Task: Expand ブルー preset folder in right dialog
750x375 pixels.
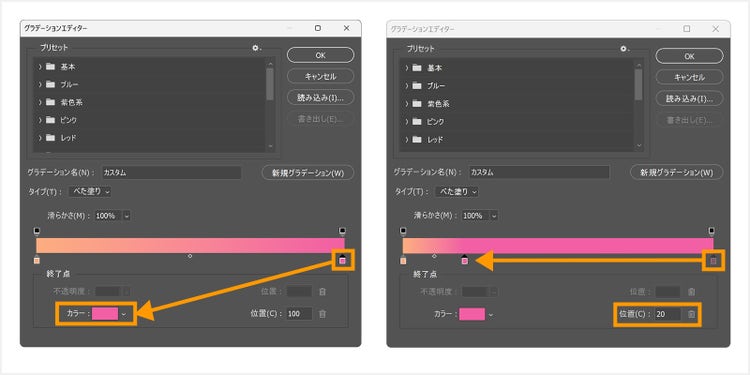Action: (407, 86)
